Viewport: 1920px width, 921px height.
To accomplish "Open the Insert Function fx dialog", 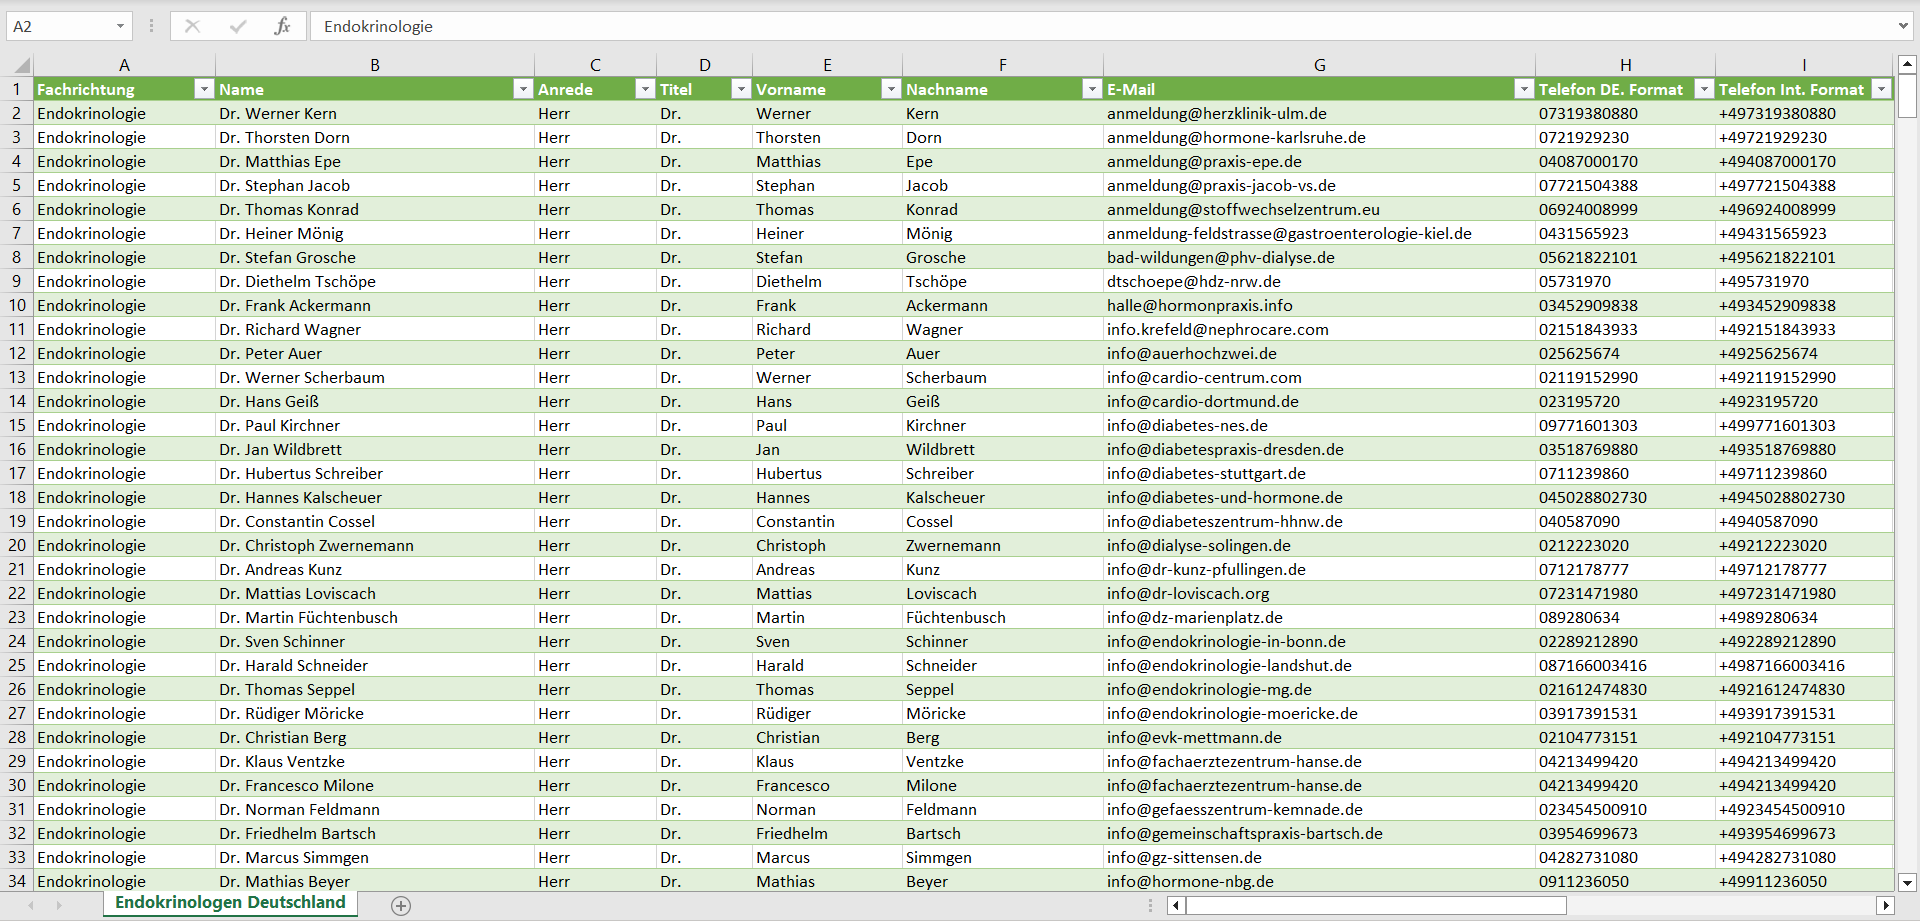I will (x=282, y=26).
